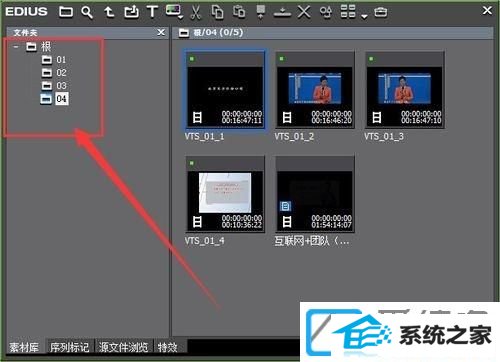This screenshot has height=362, width=500.
Task: Select the 根 root folder
Action: click(46, 47)
